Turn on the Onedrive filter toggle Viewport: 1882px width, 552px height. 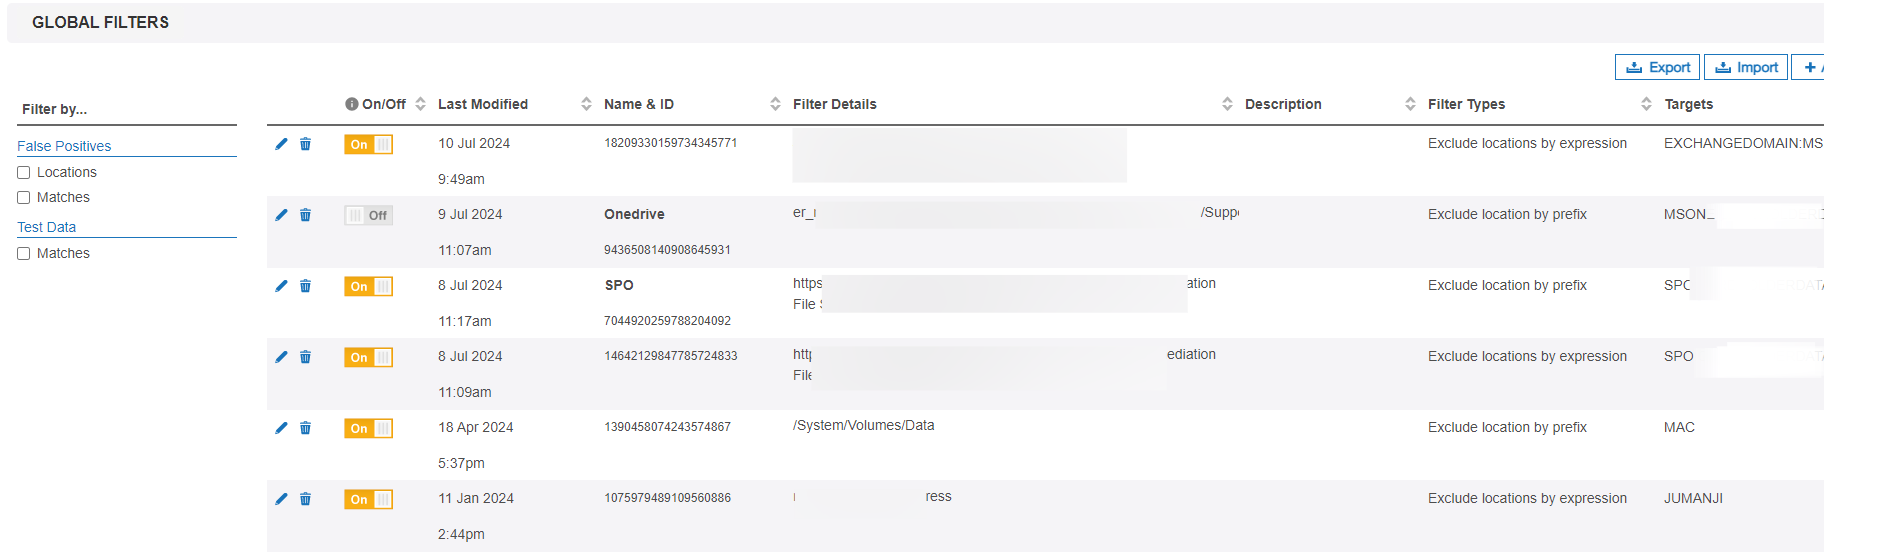[368, 215]
